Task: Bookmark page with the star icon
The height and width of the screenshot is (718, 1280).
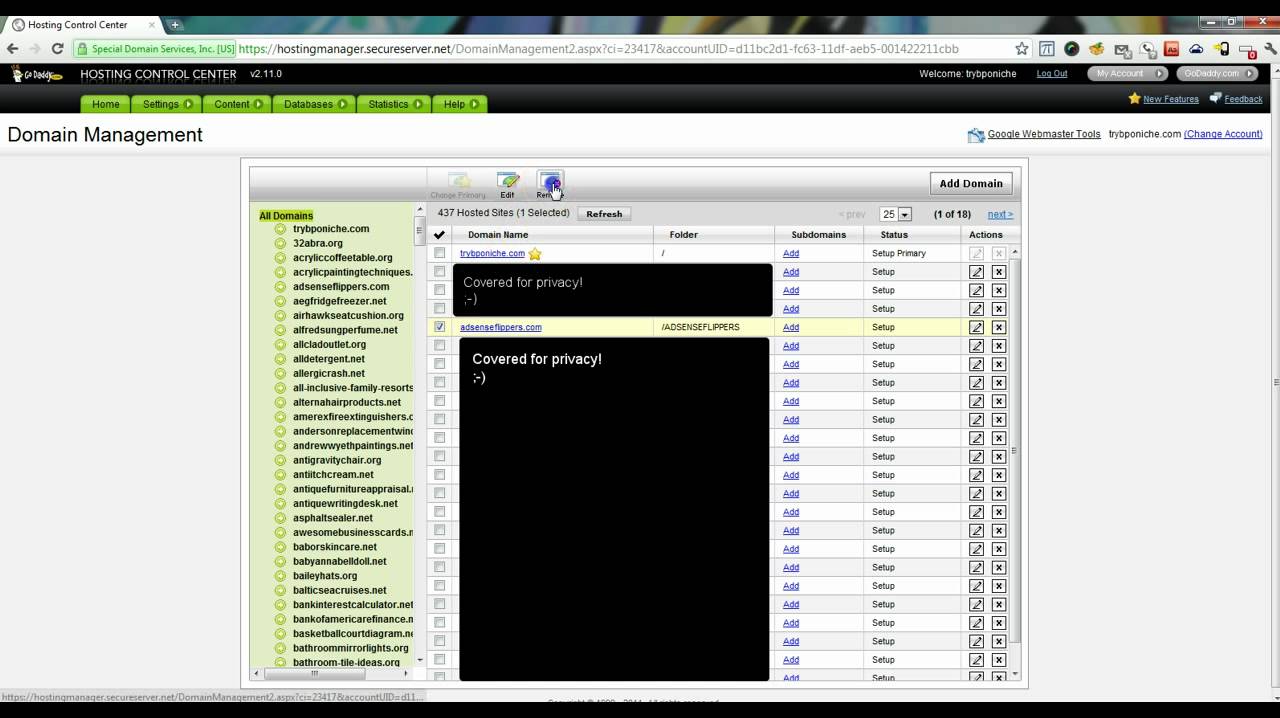Action: pyautogui.click(x=1021, y=48)
